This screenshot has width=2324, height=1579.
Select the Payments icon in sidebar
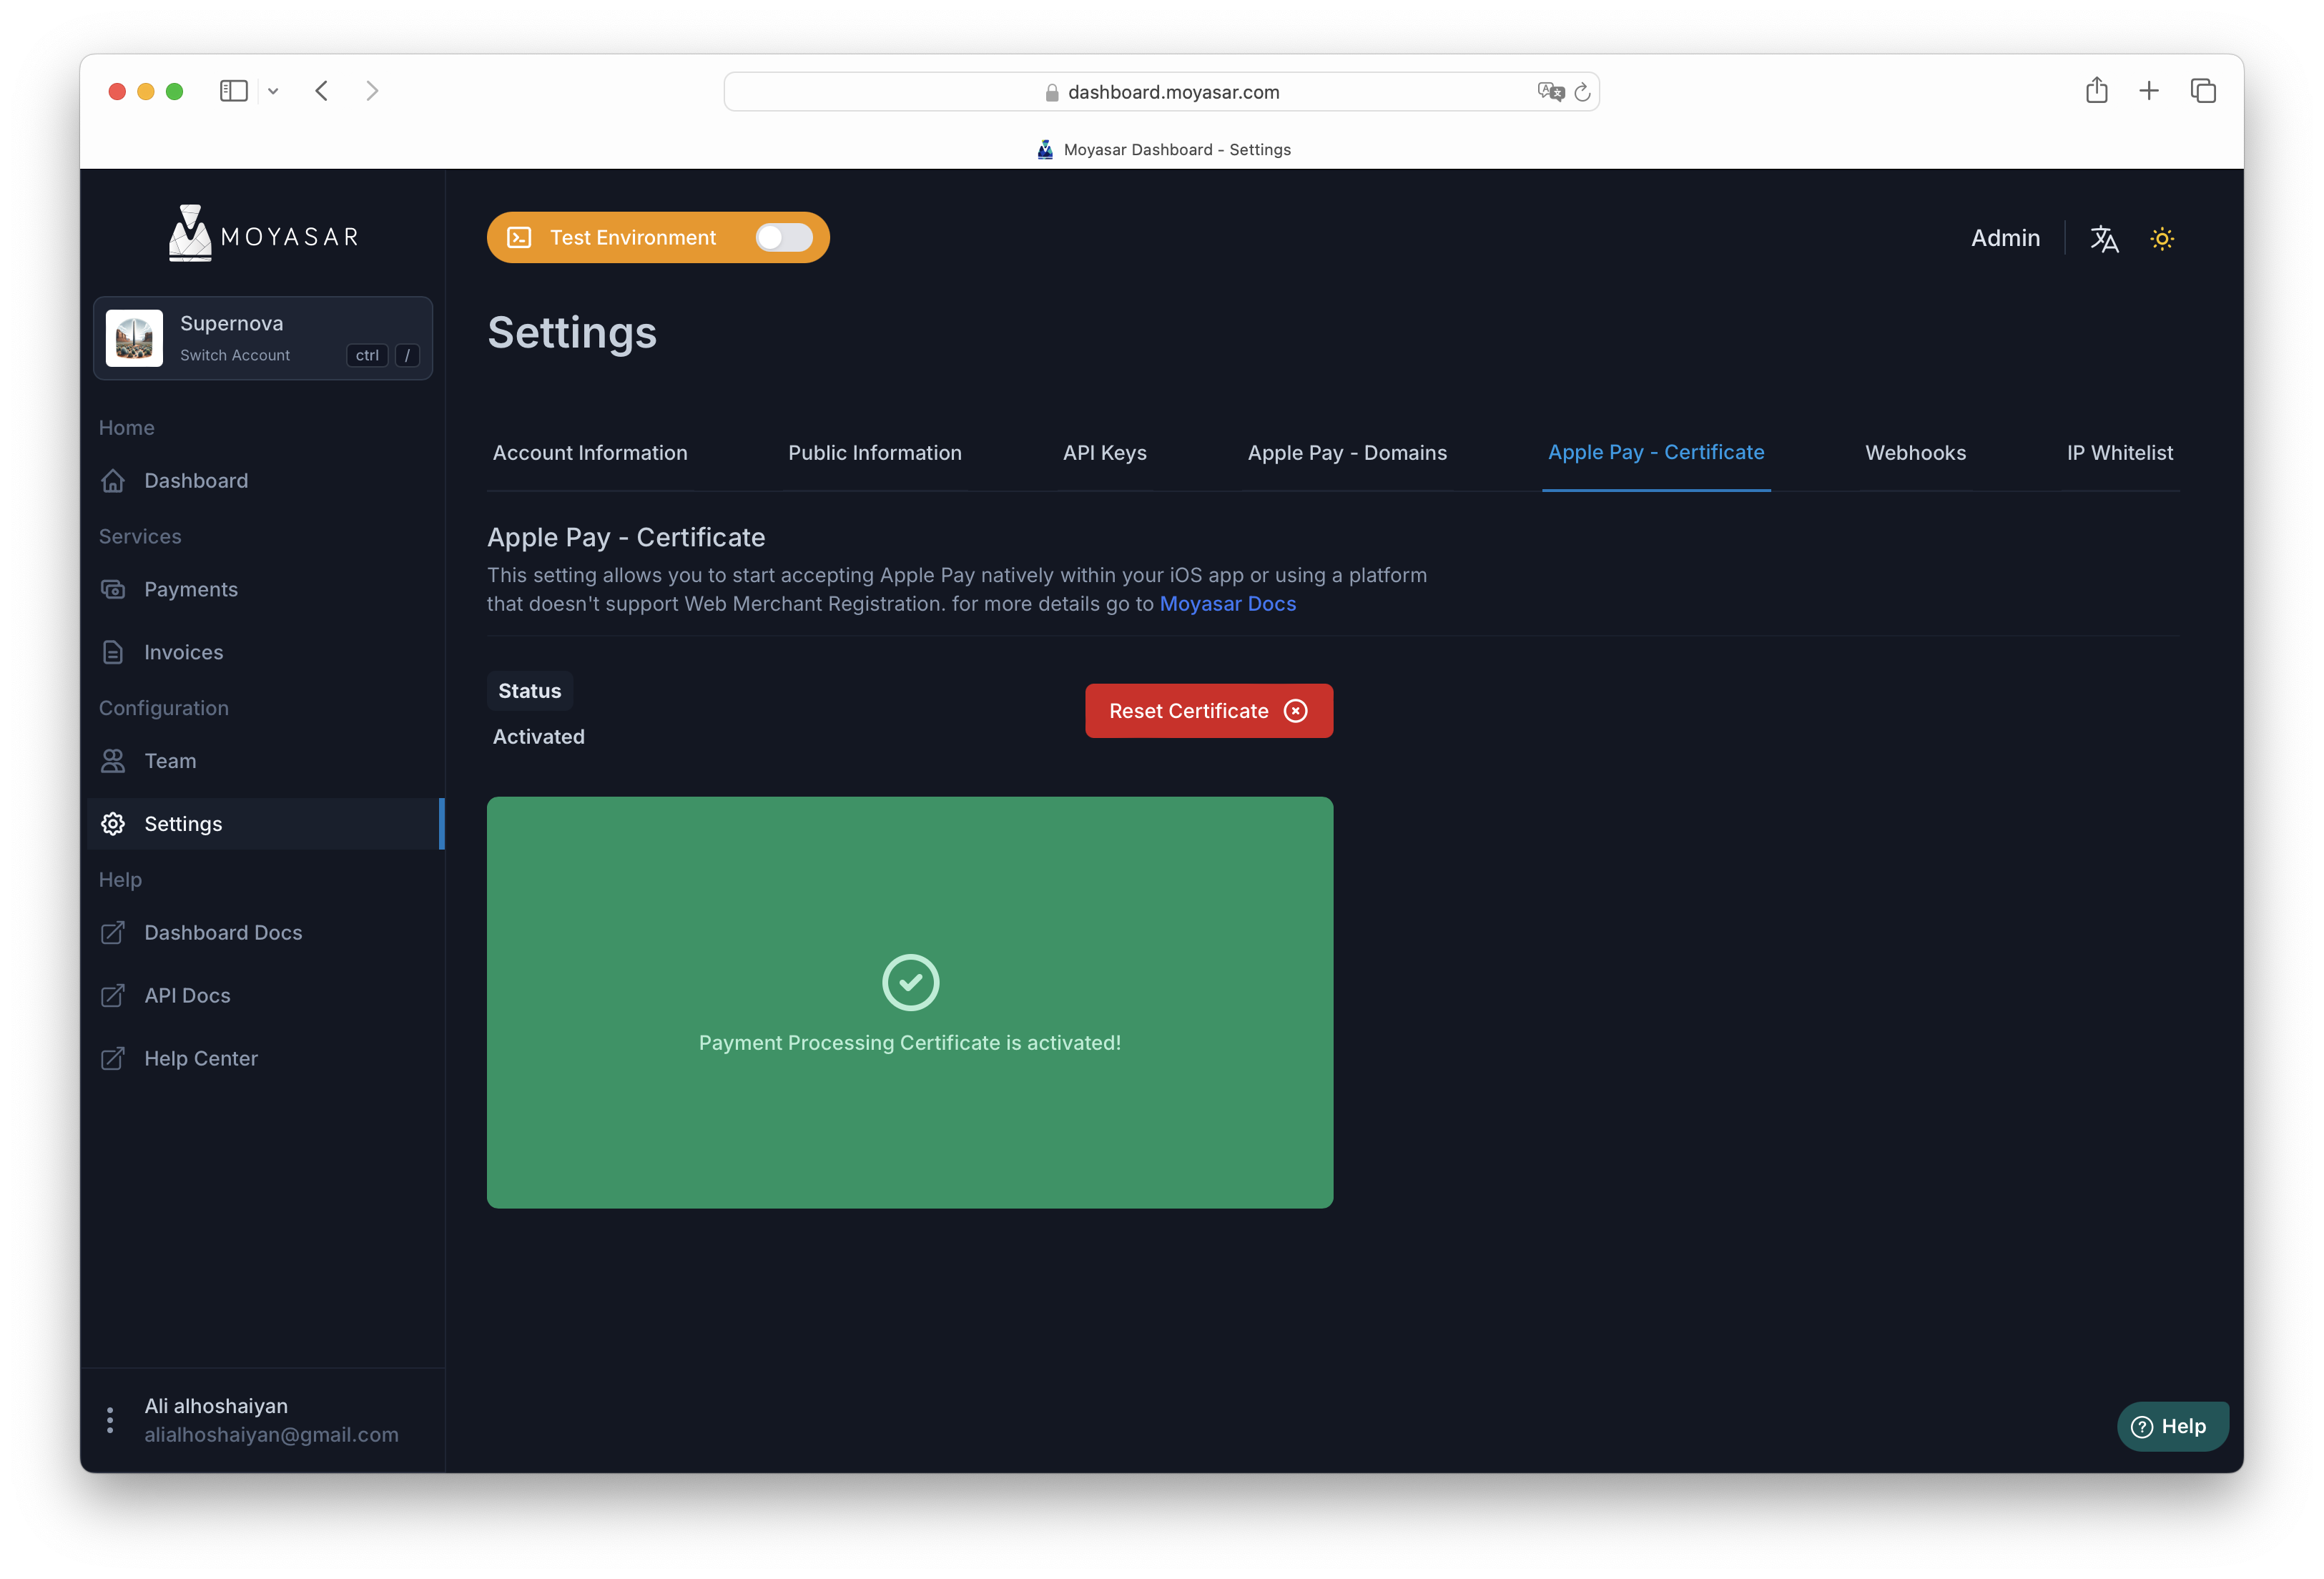coord(113,589)
